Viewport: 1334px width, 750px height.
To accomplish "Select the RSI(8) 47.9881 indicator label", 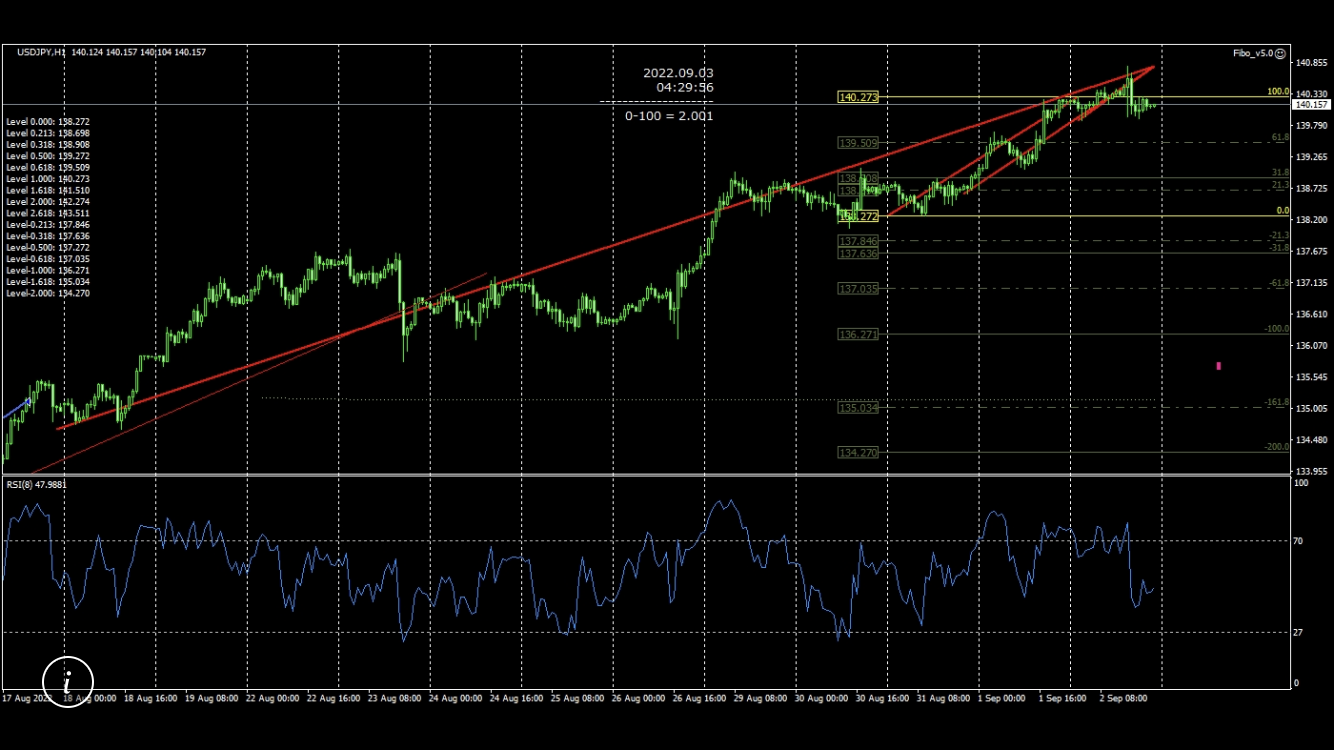I will [37, 484].
